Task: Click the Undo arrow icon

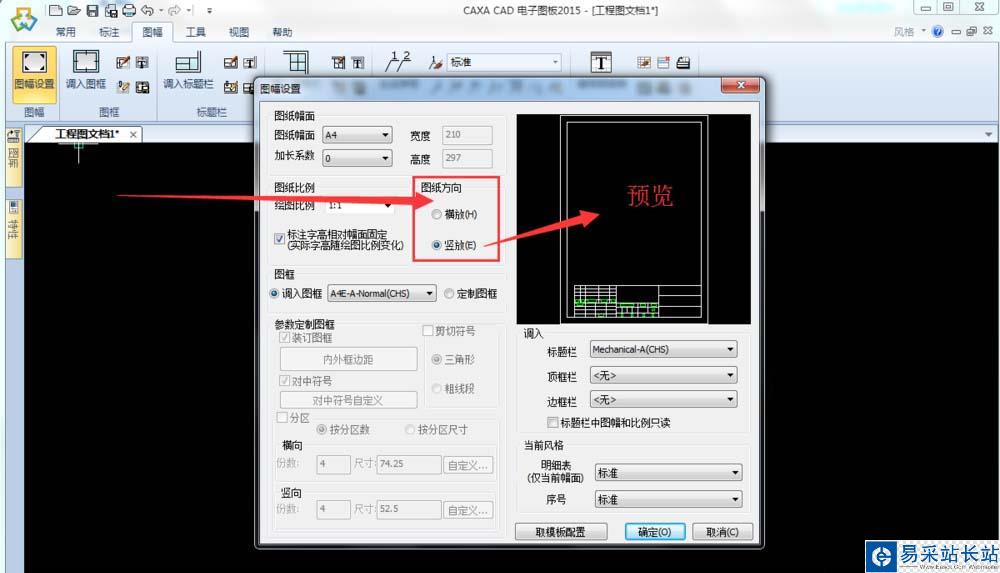Action: (147, 10)
